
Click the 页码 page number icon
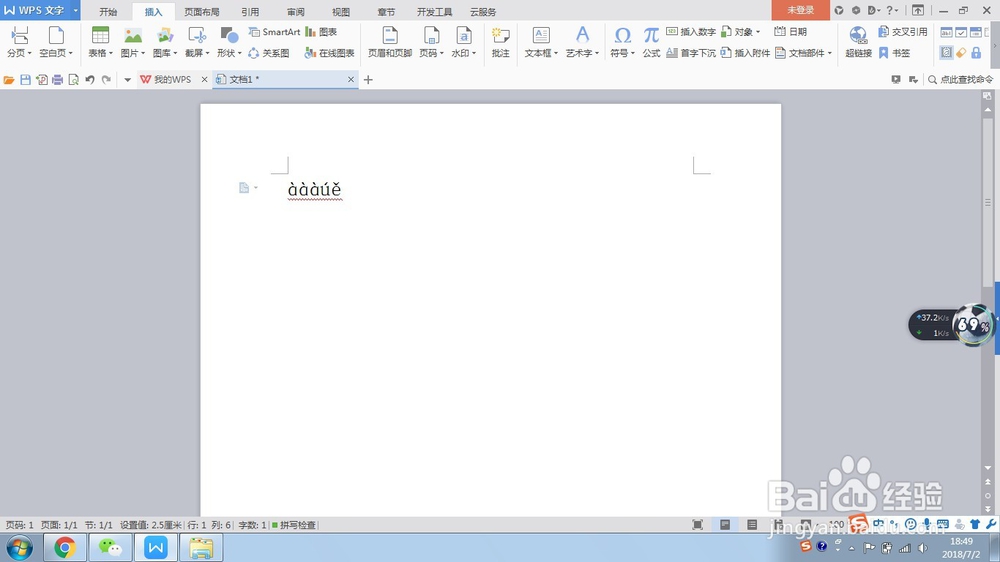[431, 35]
